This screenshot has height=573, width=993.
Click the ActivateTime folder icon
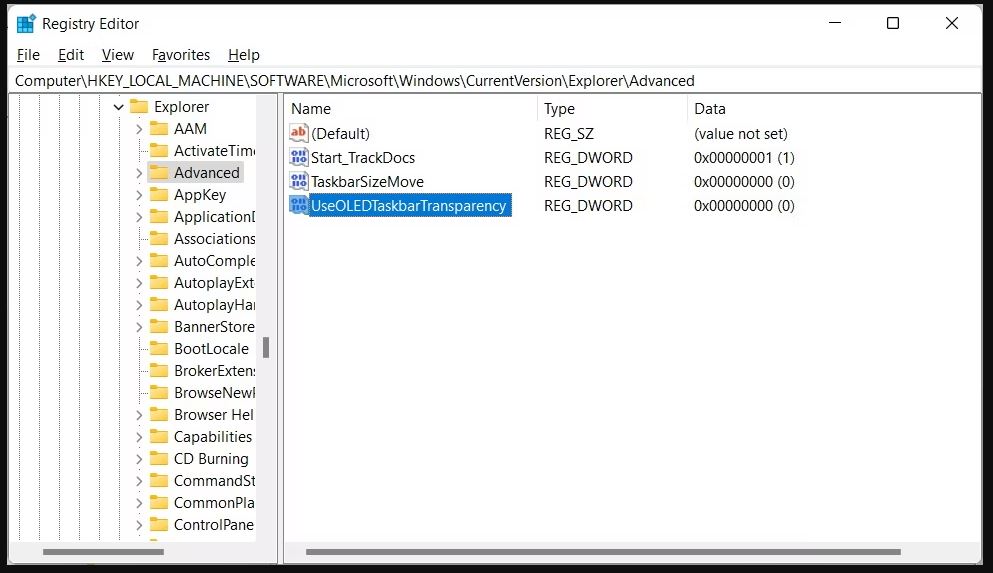click(x=158, y=151)
